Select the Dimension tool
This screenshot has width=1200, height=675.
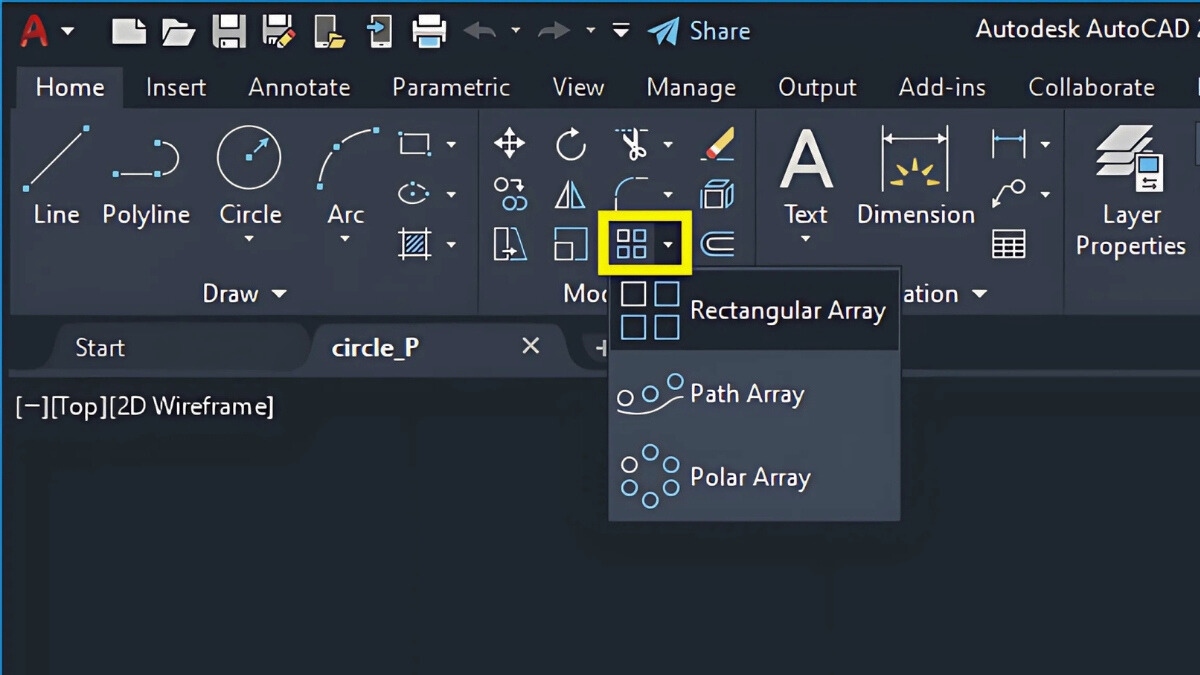point(915,175)
